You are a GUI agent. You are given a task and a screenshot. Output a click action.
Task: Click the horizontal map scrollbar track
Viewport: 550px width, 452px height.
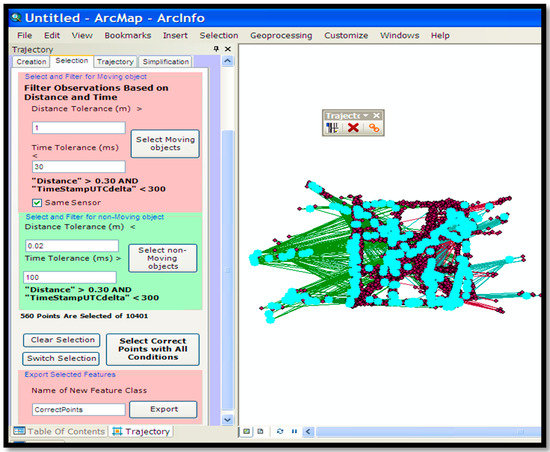pos(428,431)
